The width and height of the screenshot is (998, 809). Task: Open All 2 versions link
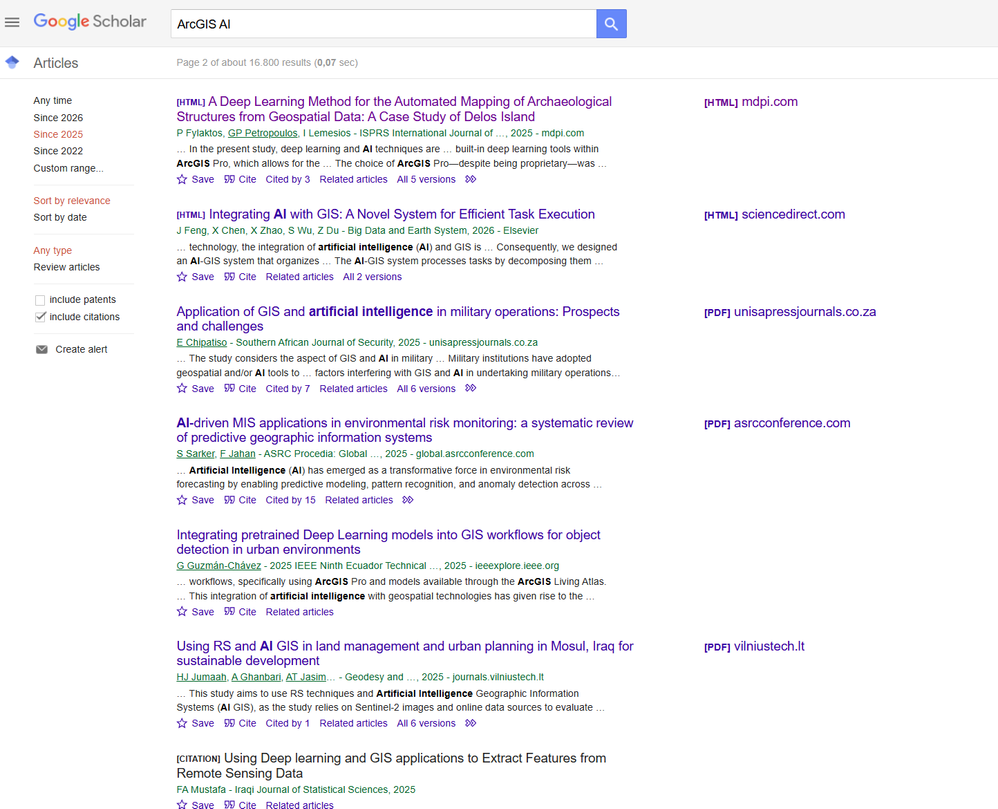point(372,277)
